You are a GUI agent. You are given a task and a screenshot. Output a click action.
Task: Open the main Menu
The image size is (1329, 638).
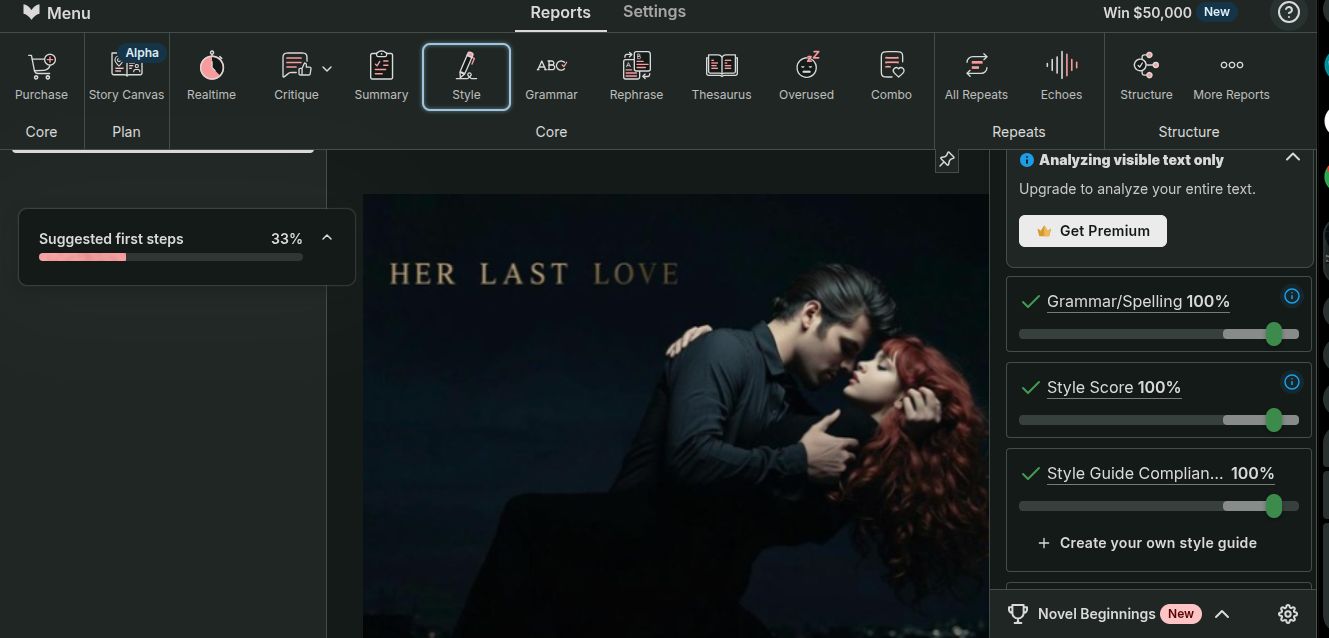coord(57,13)
